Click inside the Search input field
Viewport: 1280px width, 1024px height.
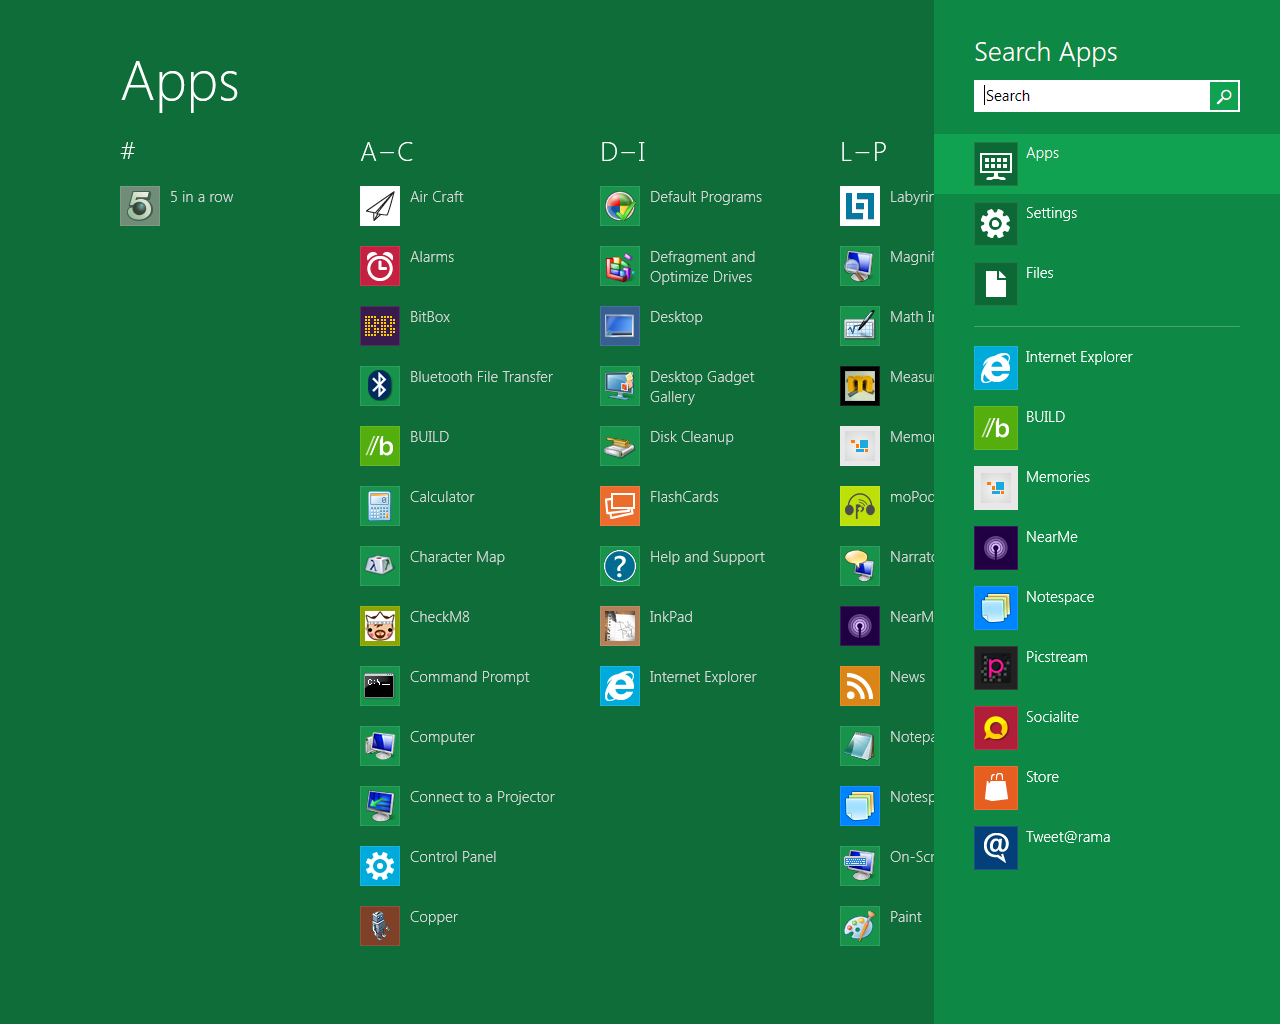[1090, 96]
